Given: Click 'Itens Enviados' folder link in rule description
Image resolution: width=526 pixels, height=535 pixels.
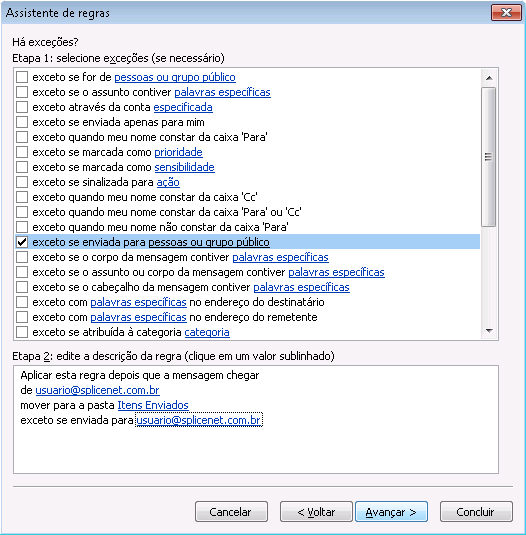Looking at the screenshot, I should click(153, 405).
